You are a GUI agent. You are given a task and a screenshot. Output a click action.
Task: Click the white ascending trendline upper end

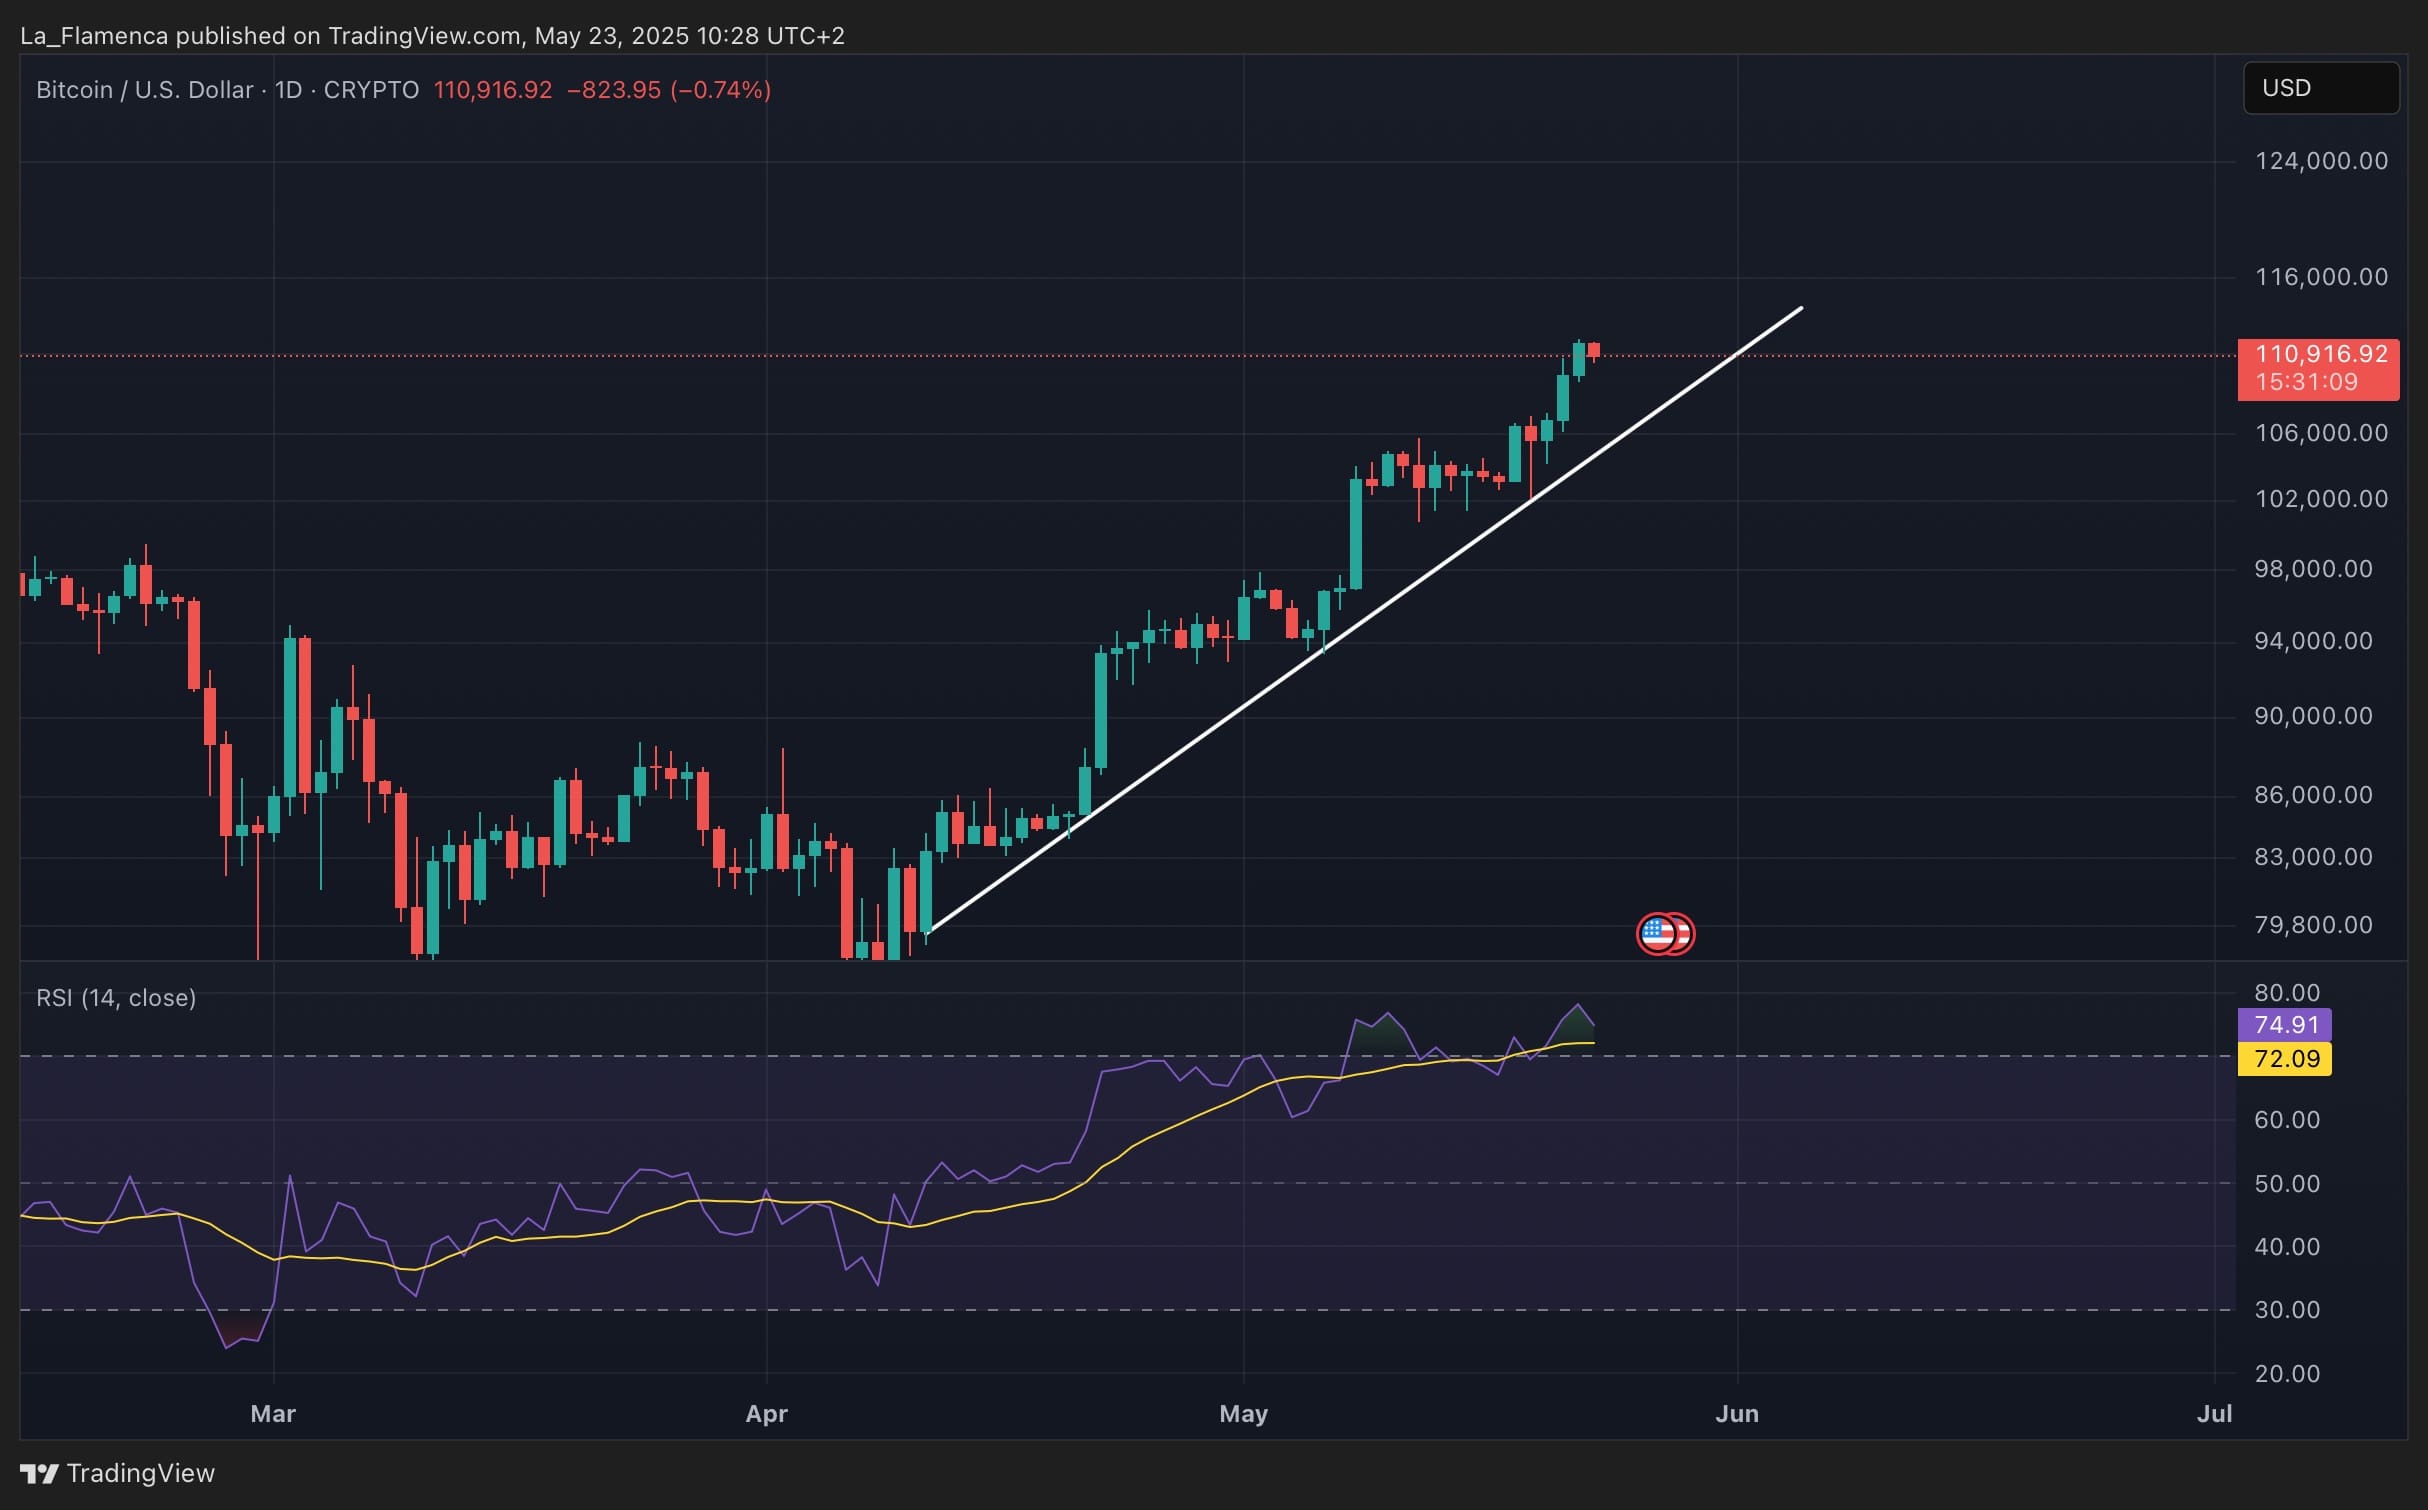pos(1801,308)
